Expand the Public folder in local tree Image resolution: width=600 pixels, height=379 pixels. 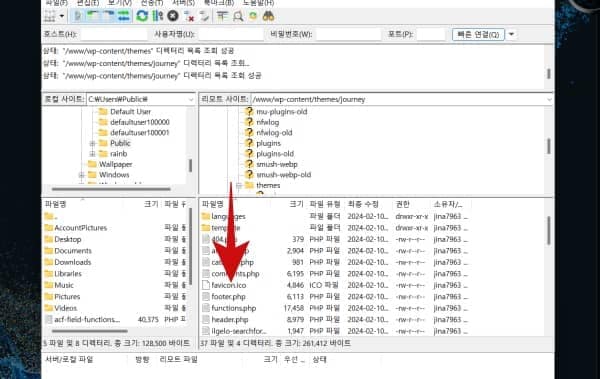click(x=92, y=143)
